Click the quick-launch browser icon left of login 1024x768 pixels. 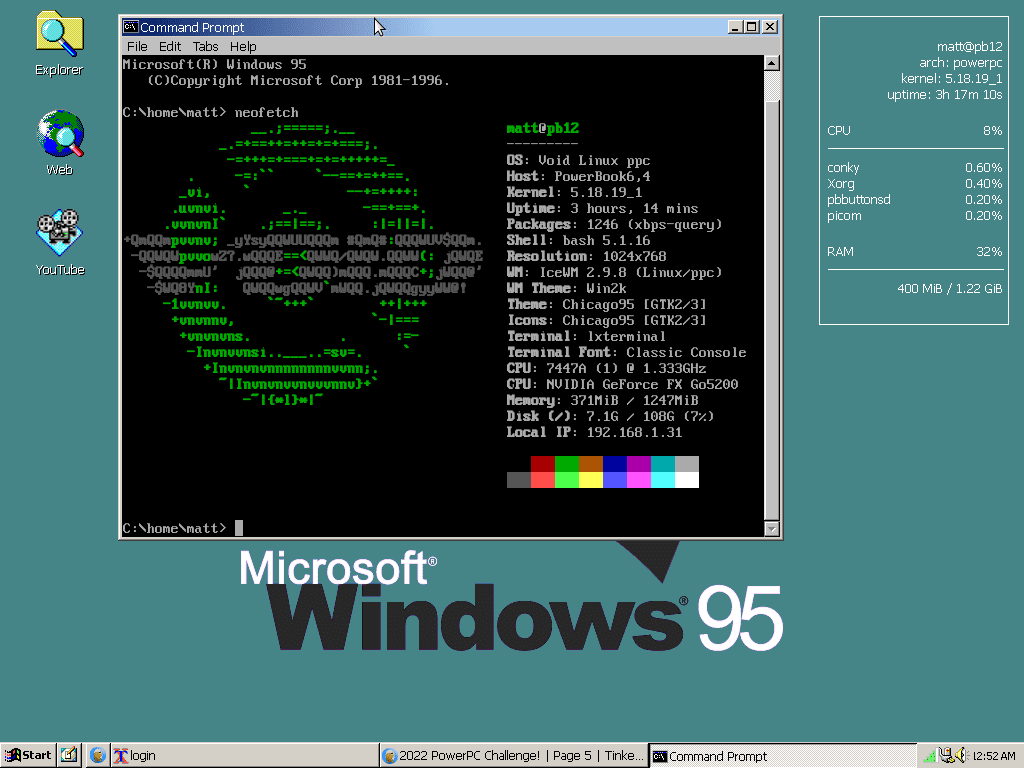pos(98,756)
